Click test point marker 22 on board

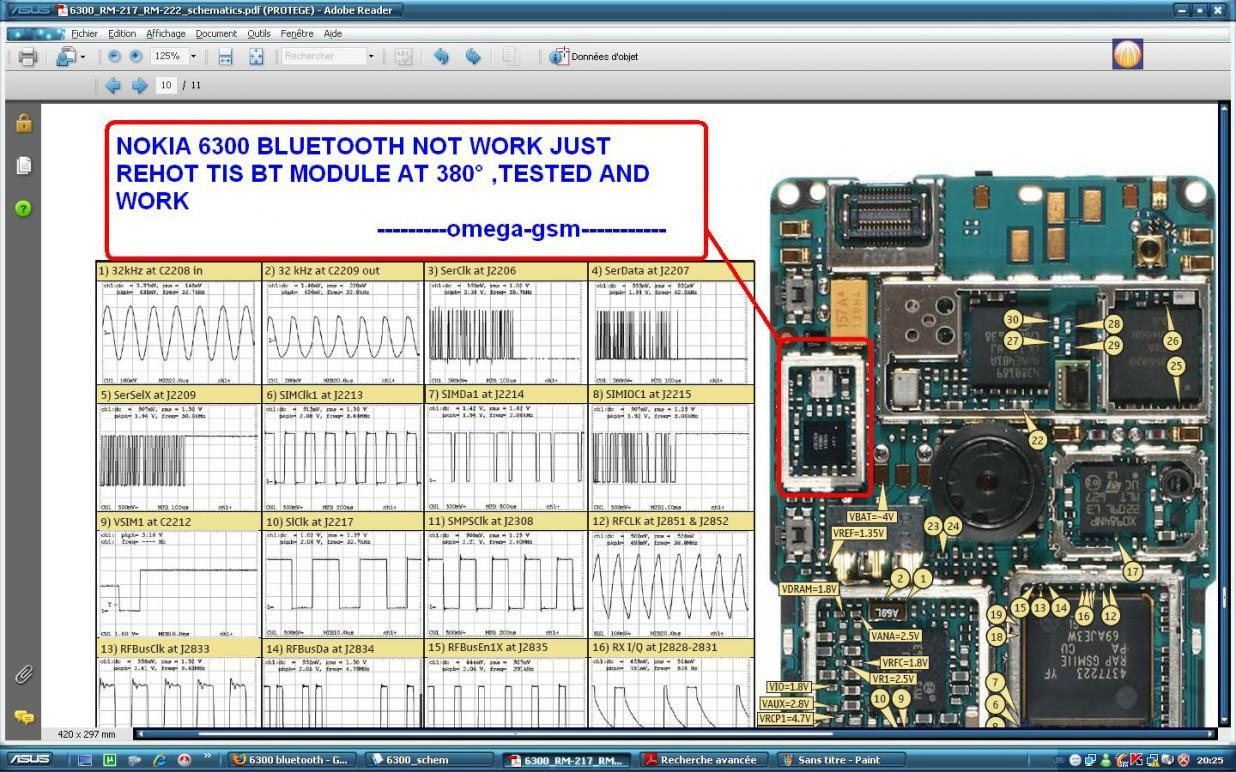tap(1037, 440)
